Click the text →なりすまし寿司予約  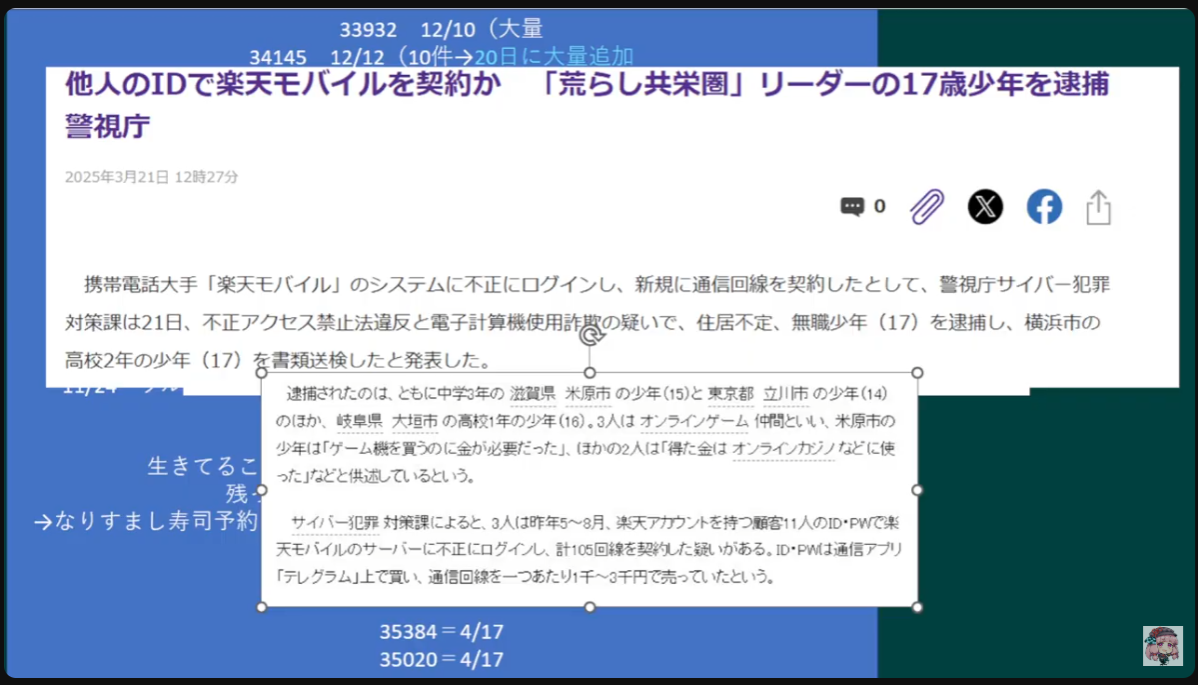[x=146, y=522]
